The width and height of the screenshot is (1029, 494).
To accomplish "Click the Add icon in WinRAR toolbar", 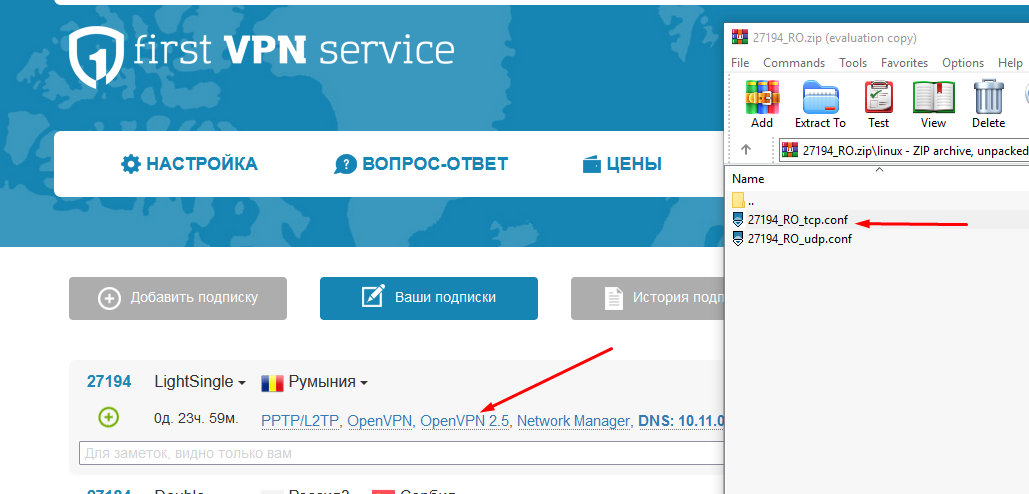I will click(762, 99).
